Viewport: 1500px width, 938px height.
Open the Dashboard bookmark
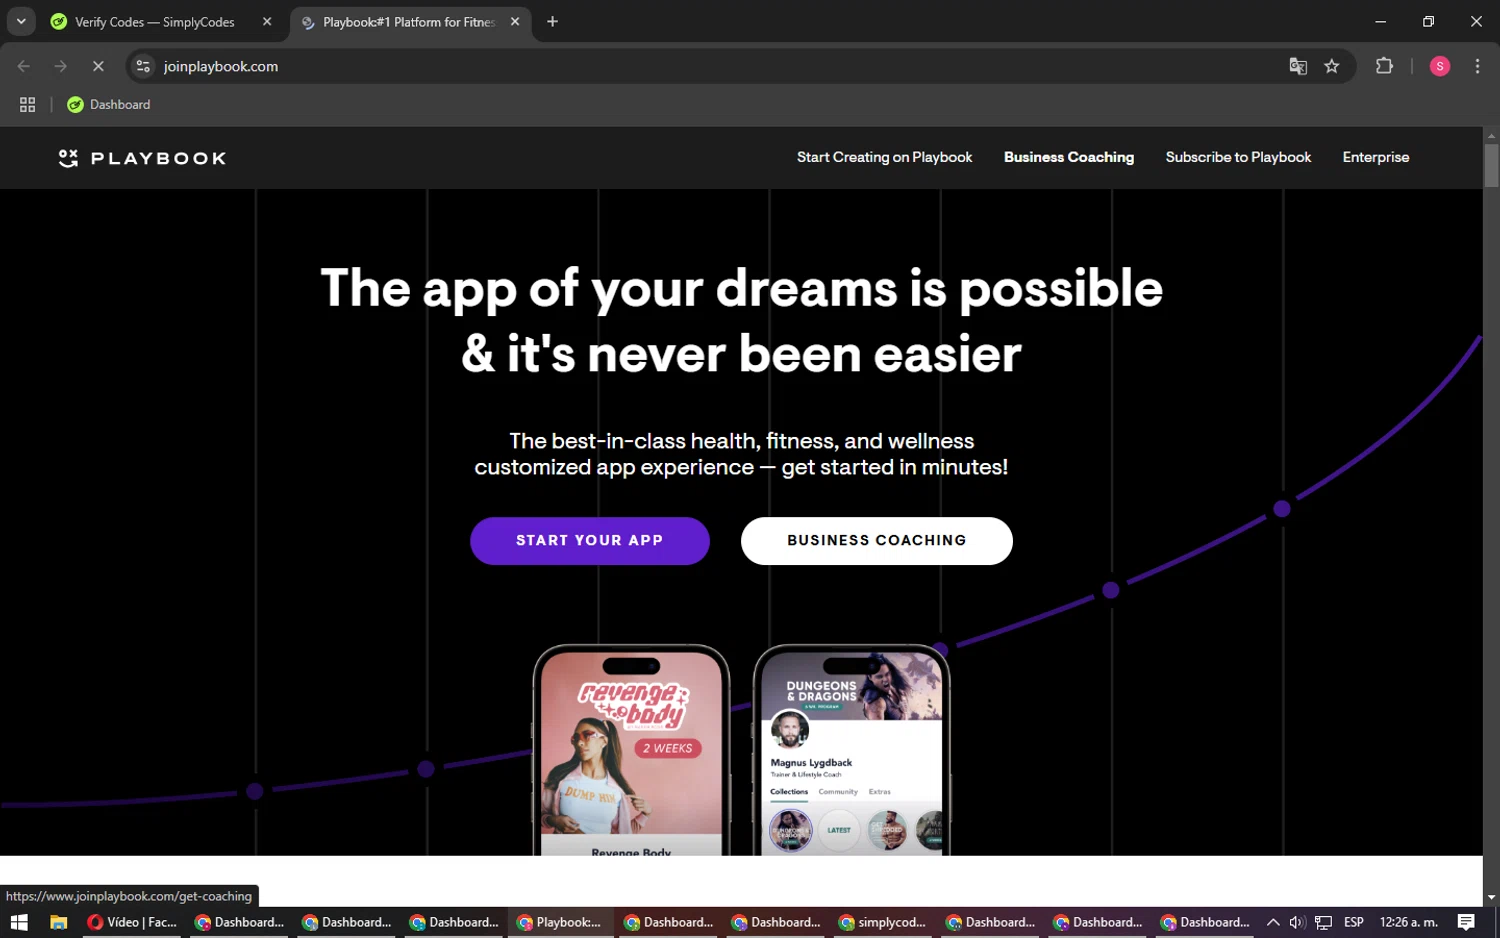(x=109, y=104)
